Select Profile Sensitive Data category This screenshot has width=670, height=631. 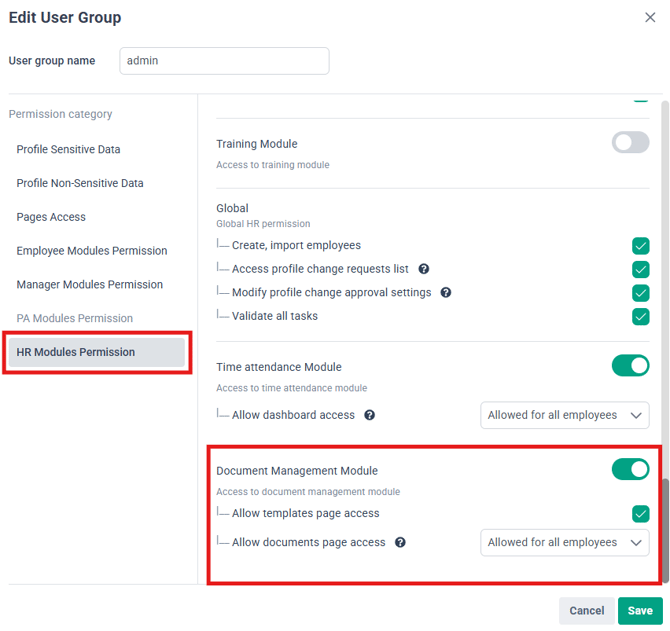coord(68,149)
